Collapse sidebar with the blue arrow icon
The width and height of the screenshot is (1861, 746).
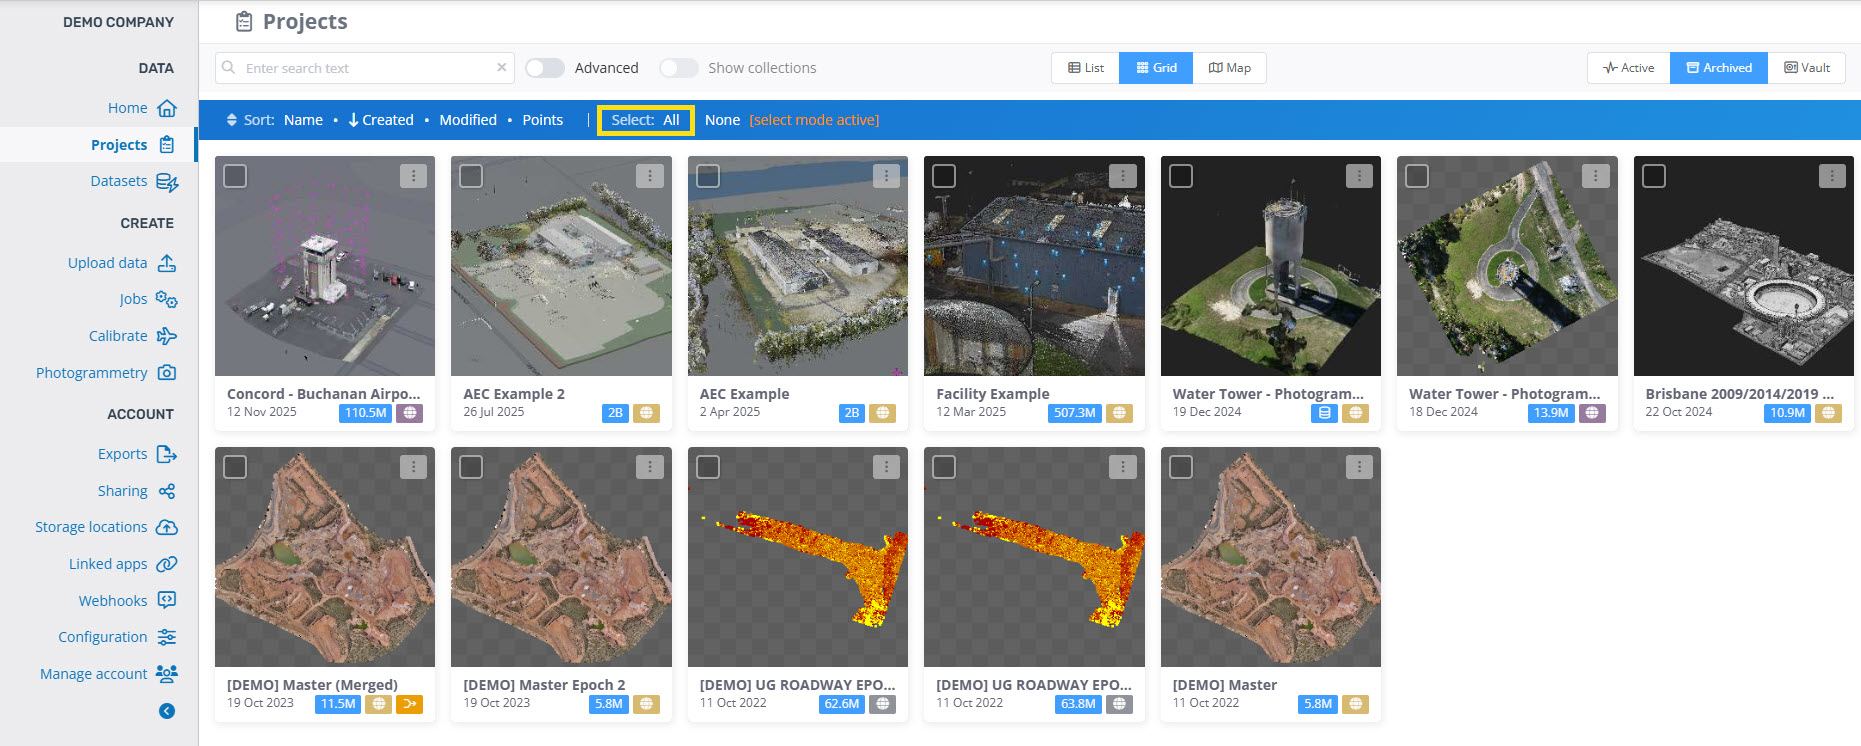[167, 711]
